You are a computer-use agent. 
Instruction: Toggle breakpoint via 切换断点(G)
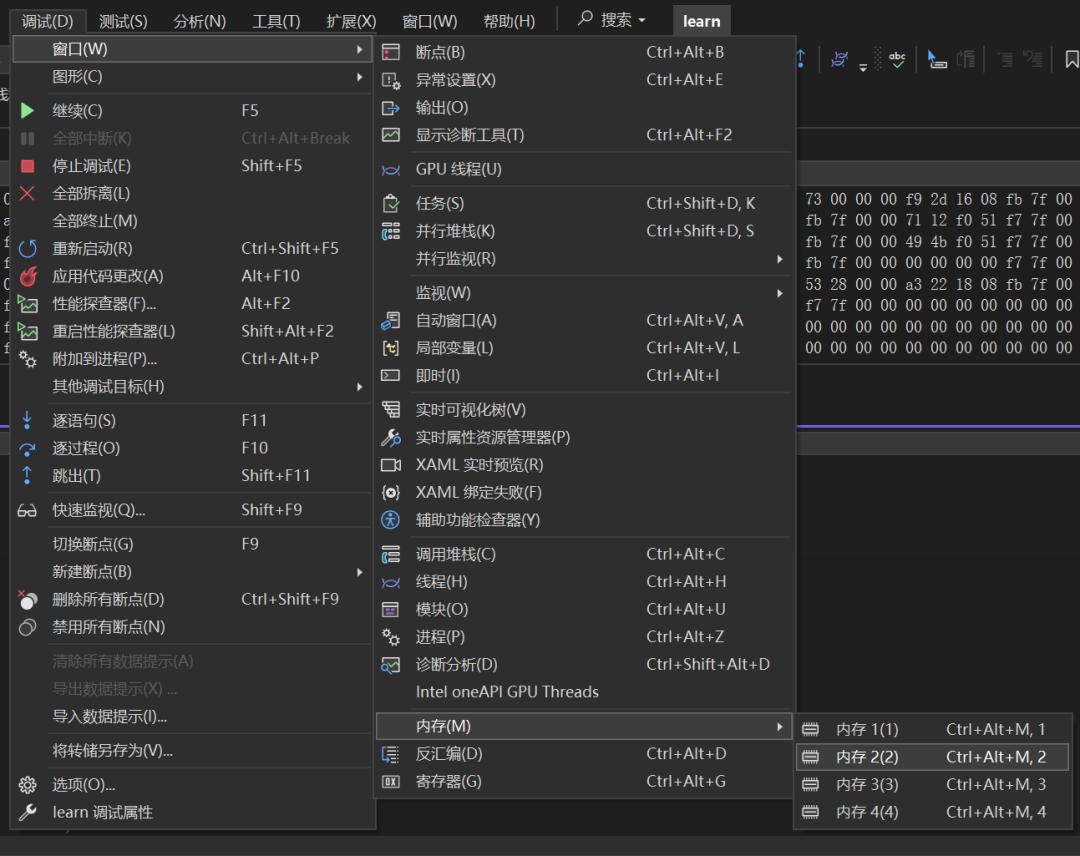pos(93,544)
